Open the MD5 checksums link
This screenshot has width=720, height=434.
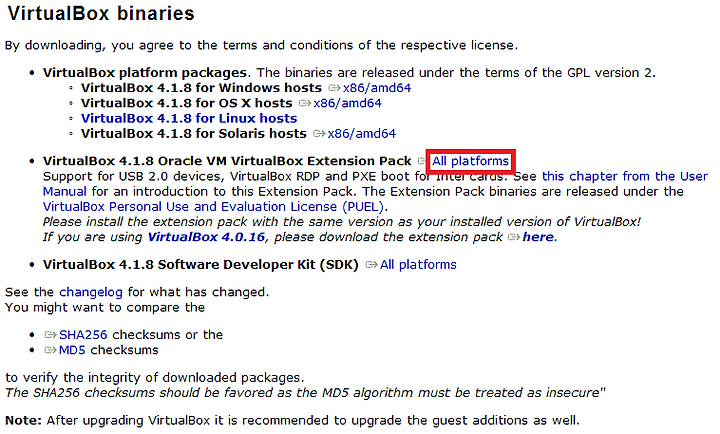click(x=72, y=350)
